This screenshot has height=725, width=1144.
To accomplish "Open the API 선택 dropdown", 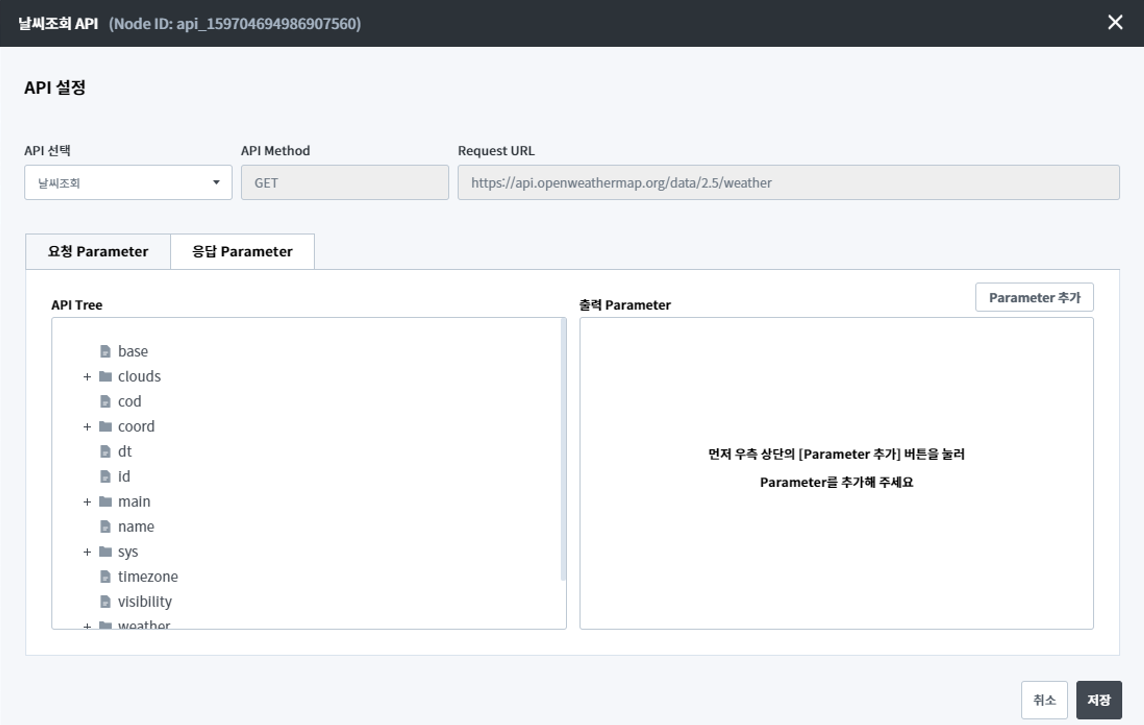I will pos(128,183).
